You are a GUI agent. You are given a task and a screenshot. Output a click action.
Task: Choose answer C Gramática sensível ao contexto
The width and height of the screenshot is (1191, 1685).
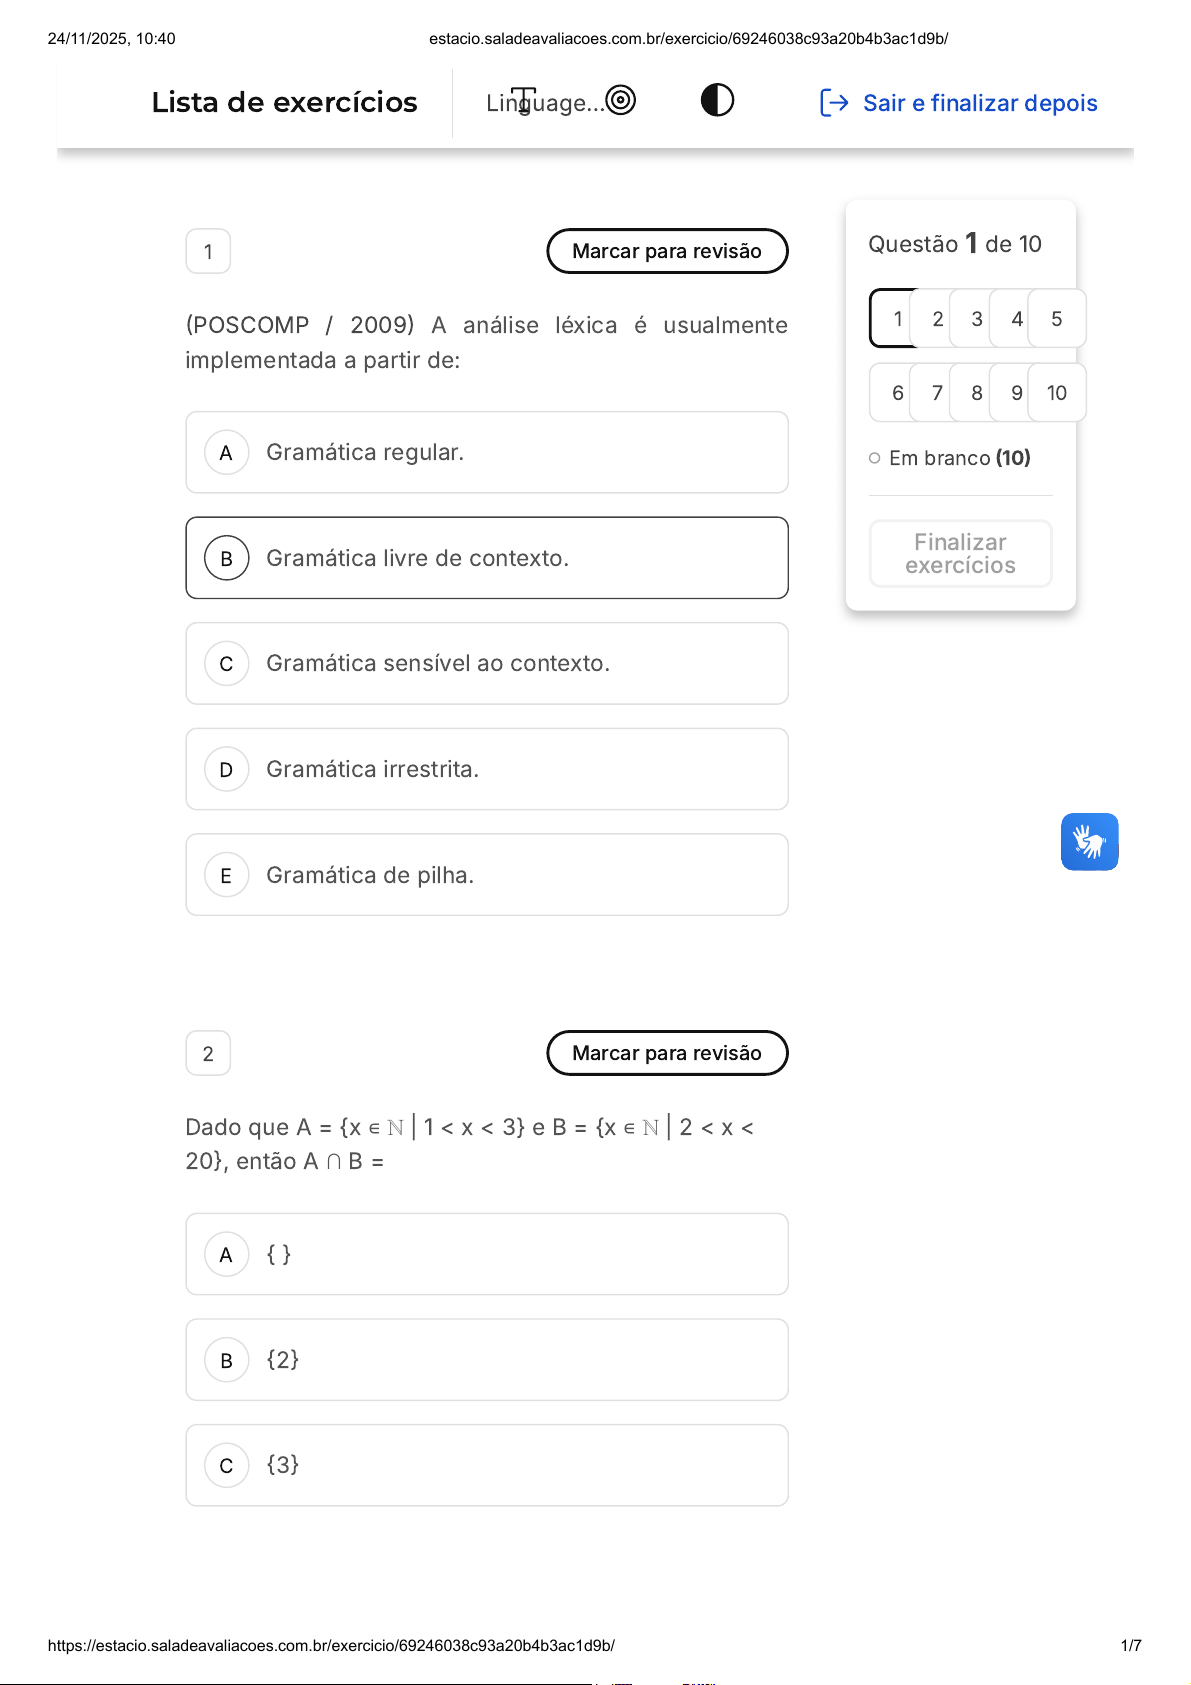[x=486, y=664]
